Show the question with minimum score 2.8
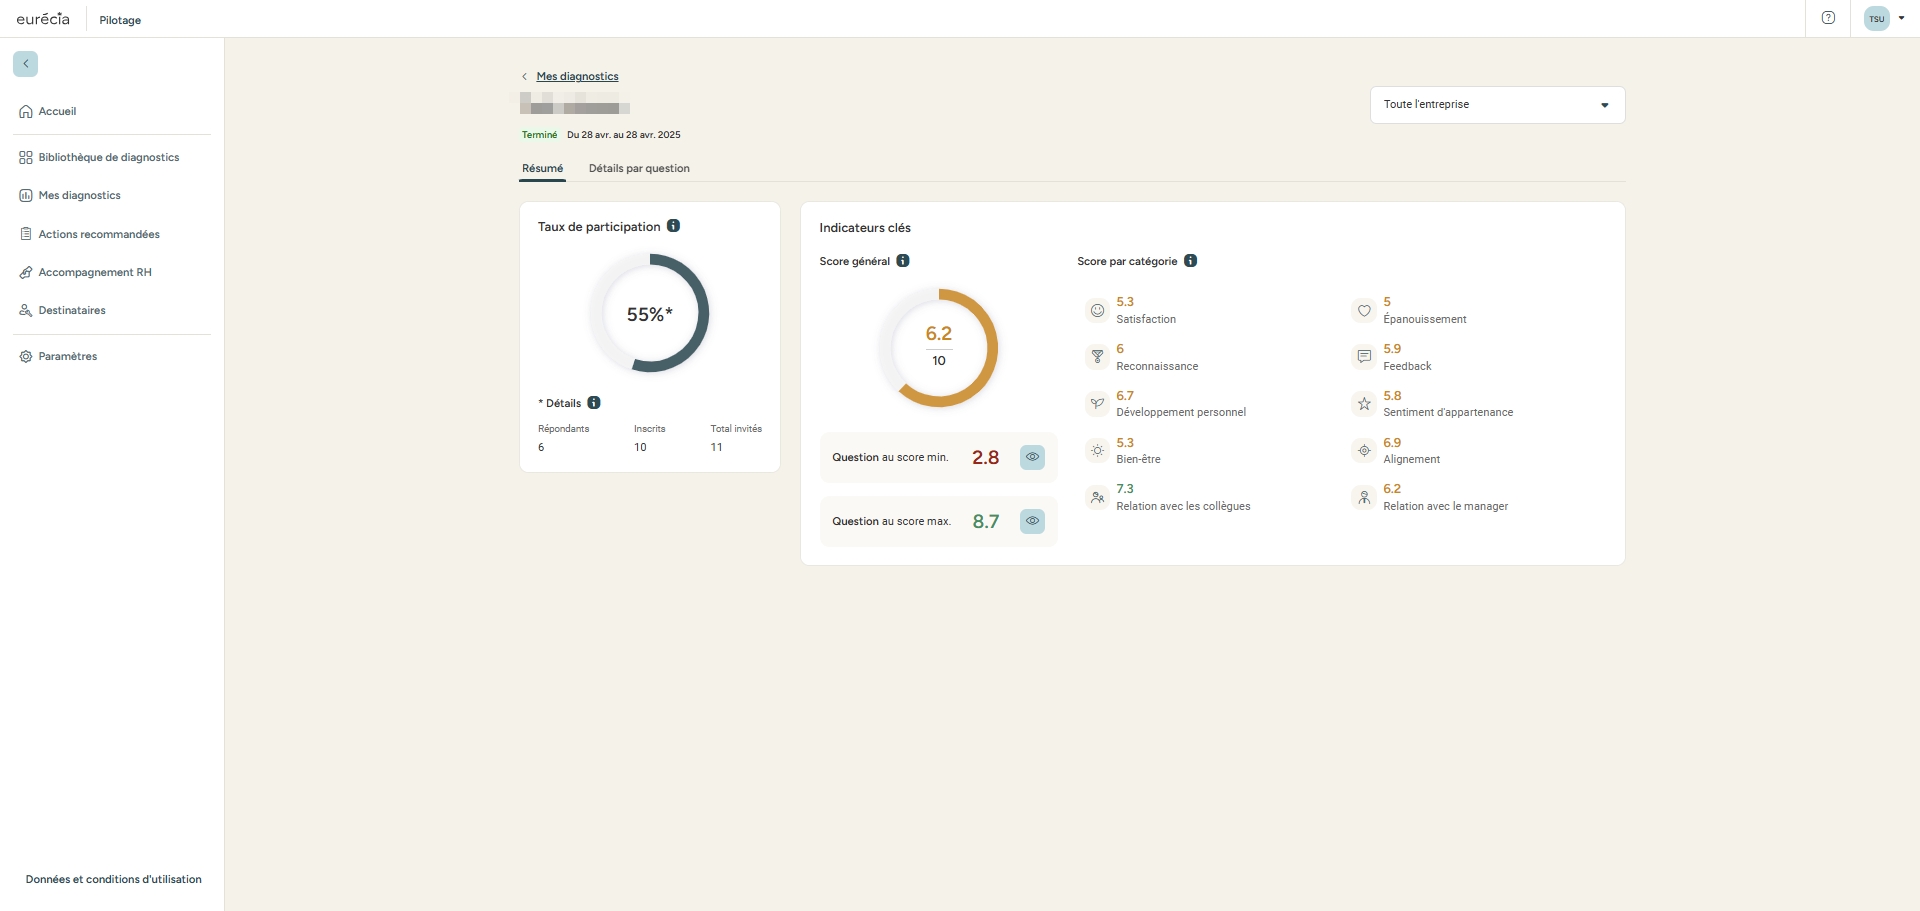The width and height of the screenshot is (1920, 911). tap(1032, 457)
